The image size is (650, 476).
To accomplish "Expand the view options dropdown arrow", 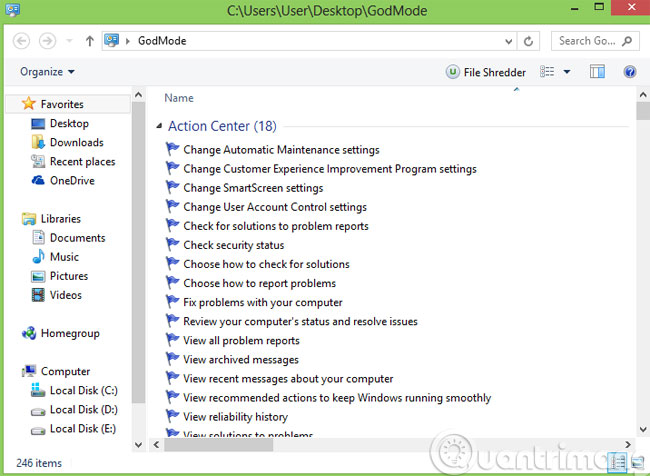I will pos(567,72).
